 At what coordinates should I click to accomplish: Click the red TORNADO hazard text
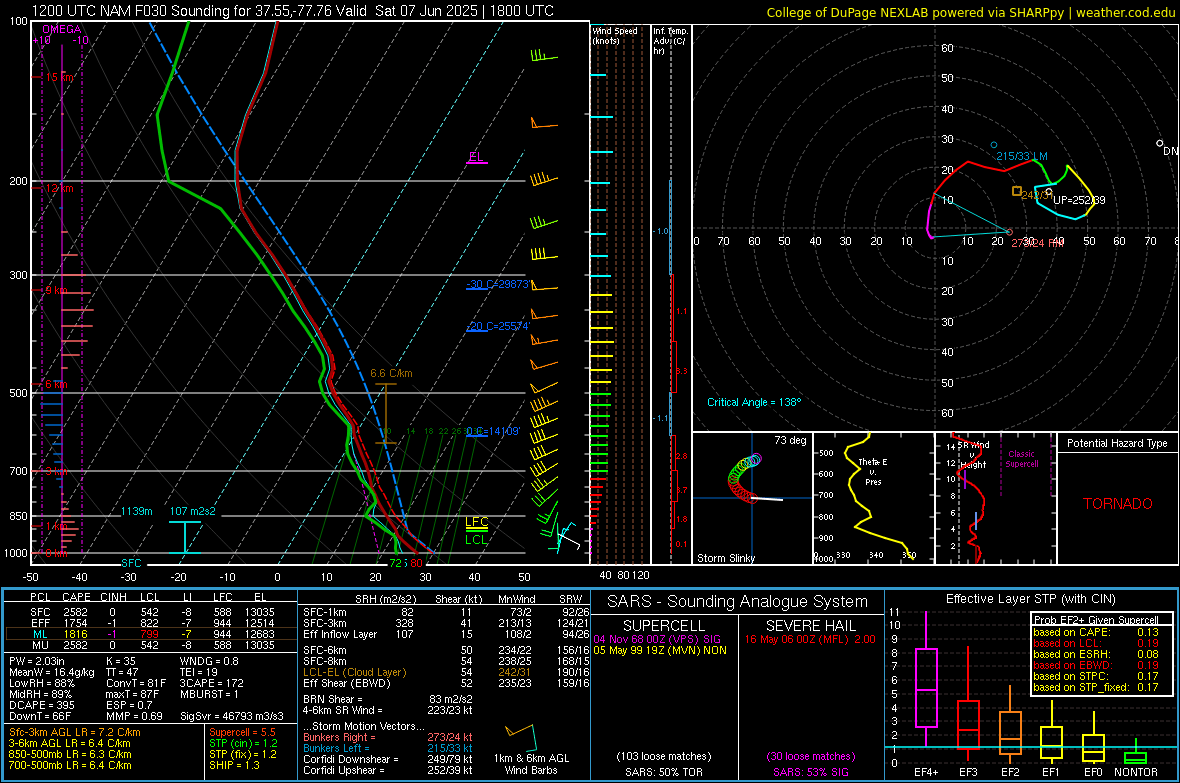(x=1118, y=504)
